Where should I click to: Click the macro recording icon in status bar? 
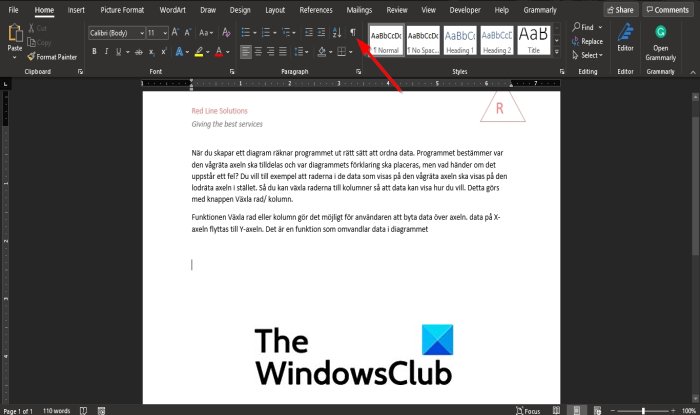point(101,411)
